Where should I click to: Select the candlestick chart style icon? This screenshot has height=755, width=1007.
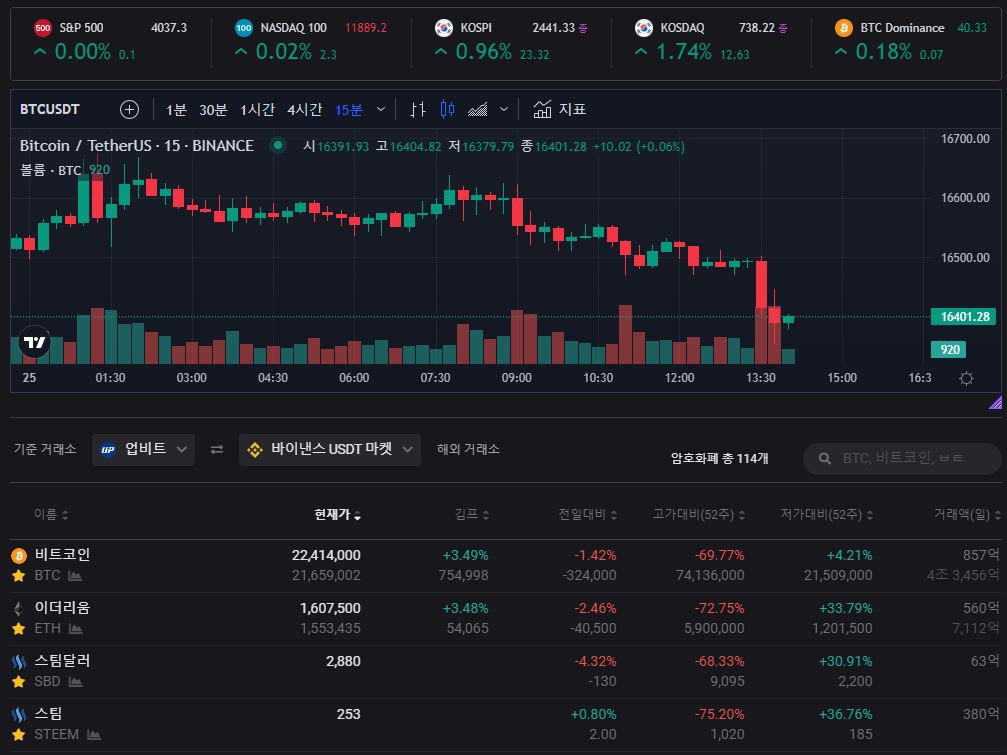click(447, 109)
